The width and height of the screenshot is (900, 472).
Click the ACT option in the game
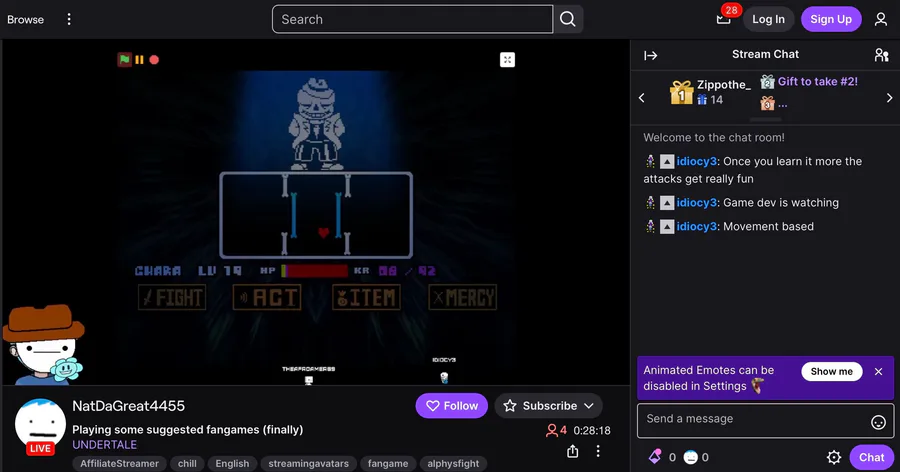tap(267, 297)
